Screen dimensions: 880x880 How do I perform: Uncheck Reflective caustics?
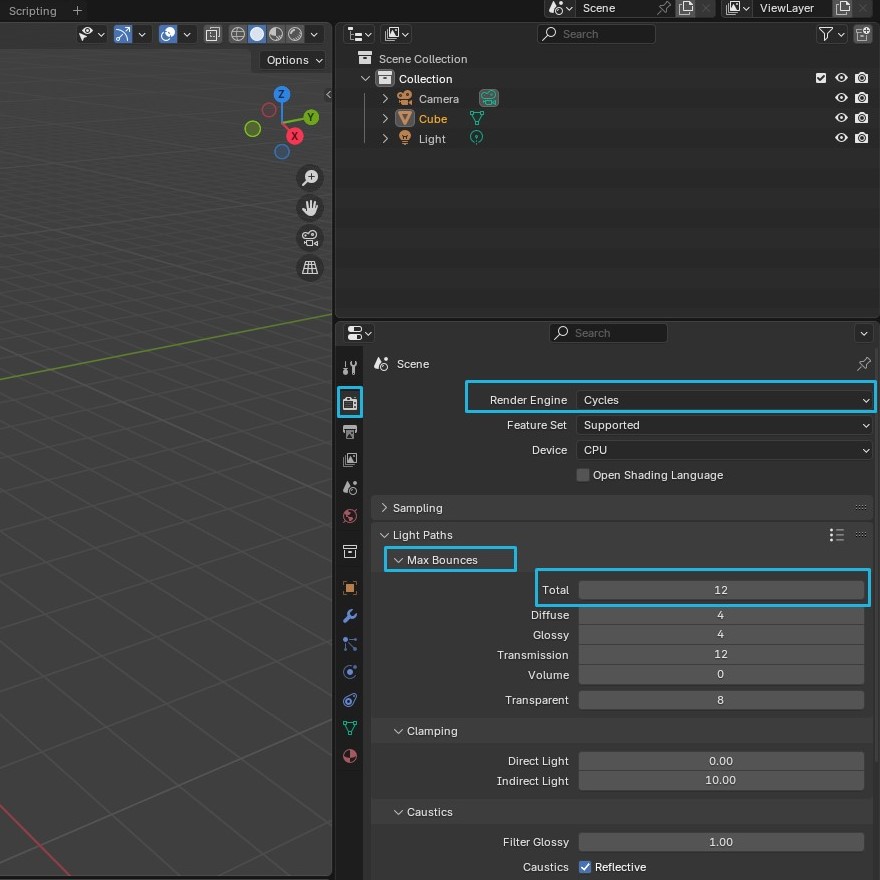(588, 867)
